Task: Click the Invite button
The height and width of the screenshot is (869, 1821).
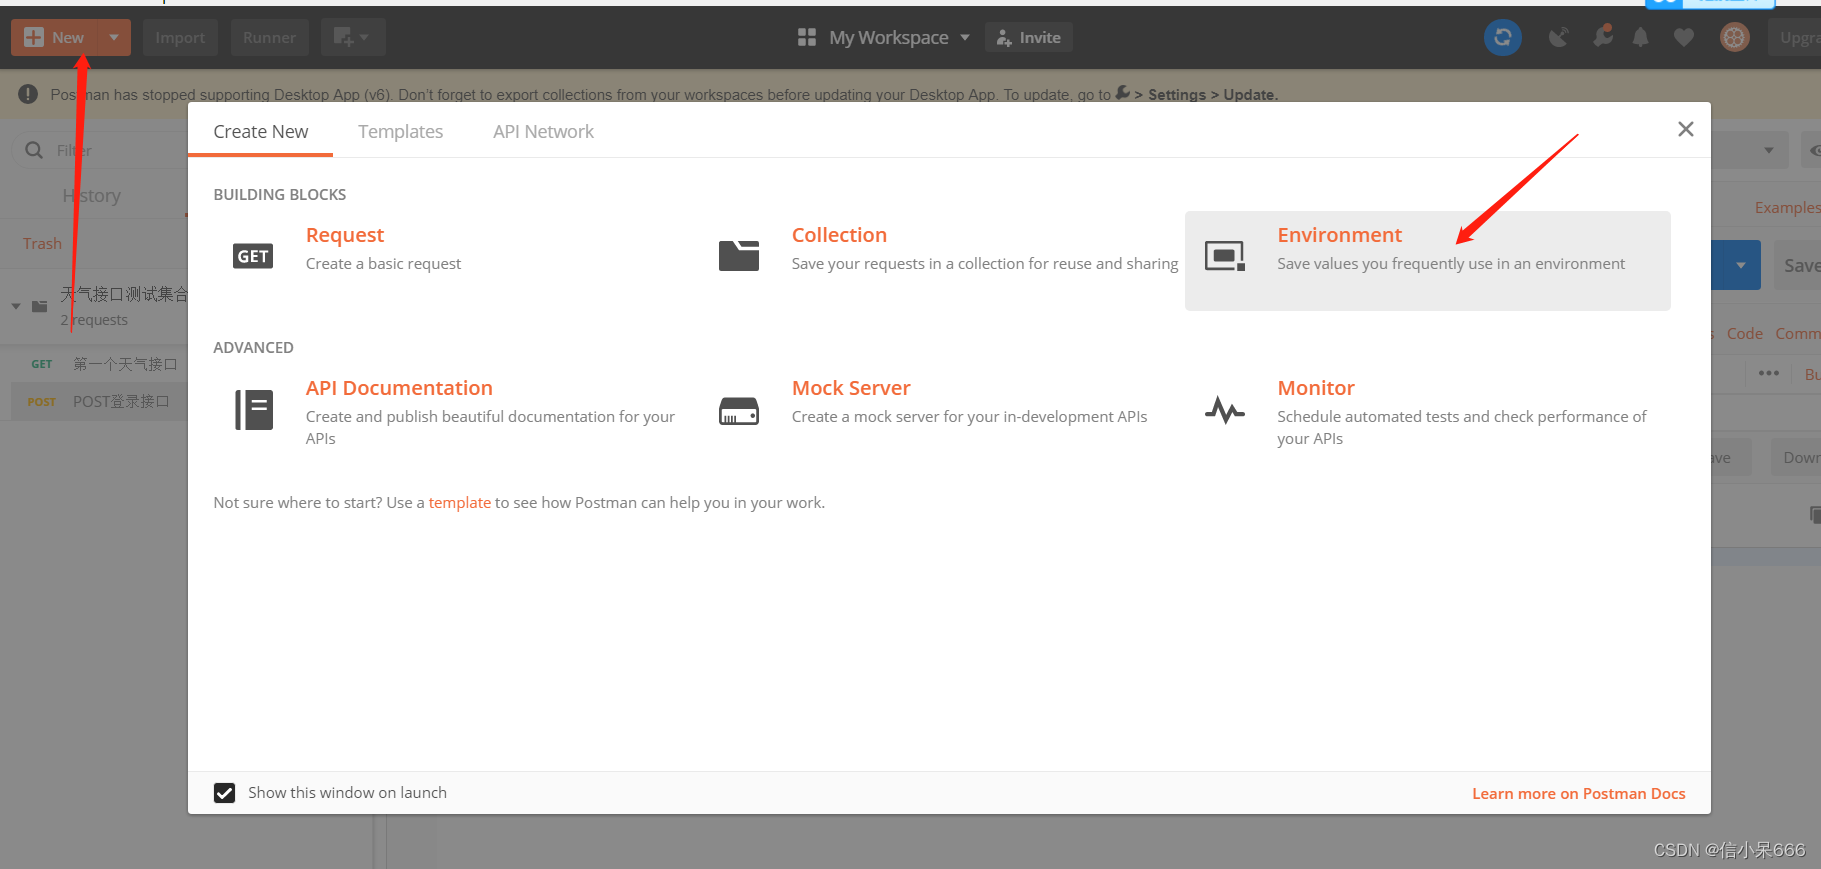Action: [x=1029, y=38]
